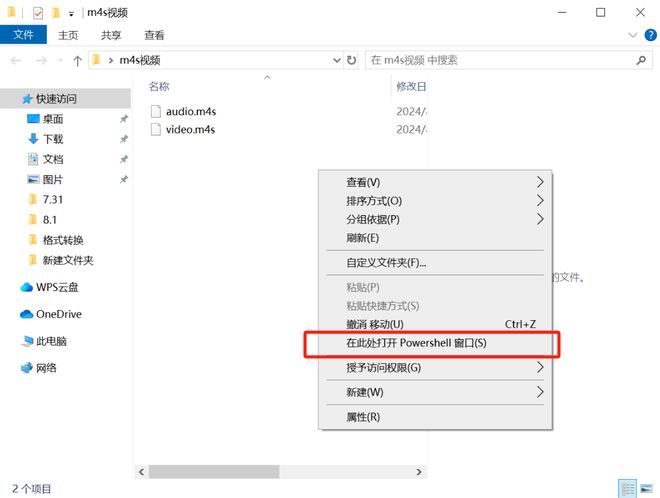This screenshot has width=660, height=498.
Task: Switch to details view in status bar
Action: tap(627, 489)
